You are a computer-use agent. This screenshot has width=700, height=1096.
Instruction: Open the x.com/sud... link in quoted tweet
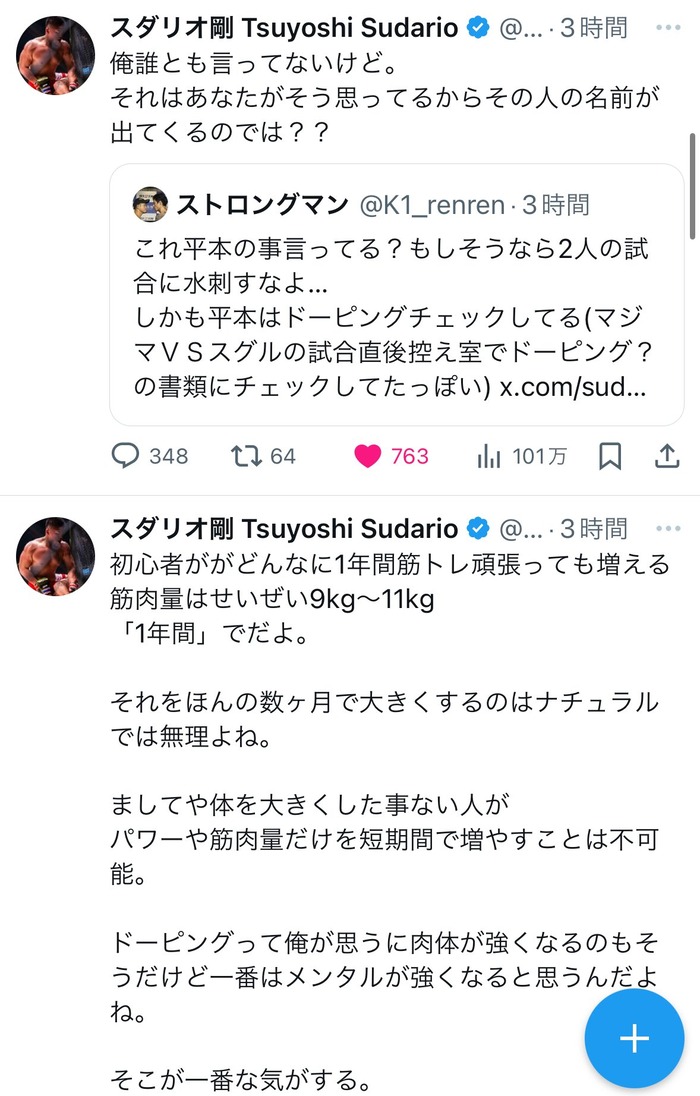point(573,387)
